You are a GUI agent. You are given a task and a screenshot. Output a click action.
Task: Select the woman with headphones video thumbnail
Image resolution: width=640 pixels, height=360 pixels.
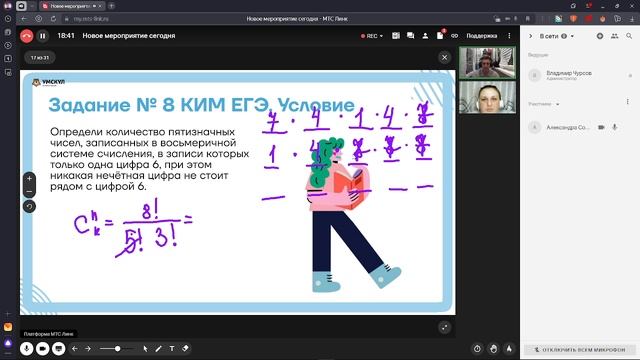click(487, 97)
